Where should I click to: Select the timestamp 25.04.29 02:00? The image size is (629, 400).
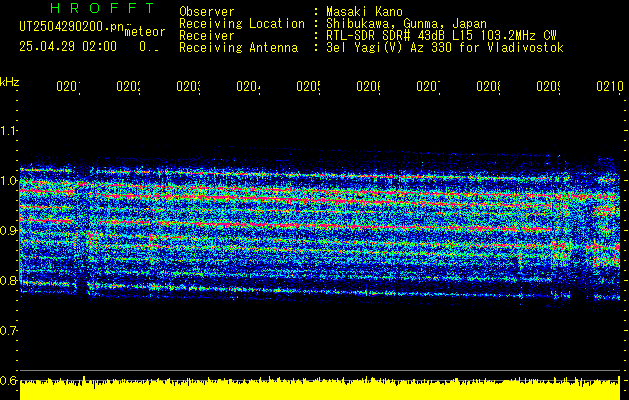coord(68,47)
